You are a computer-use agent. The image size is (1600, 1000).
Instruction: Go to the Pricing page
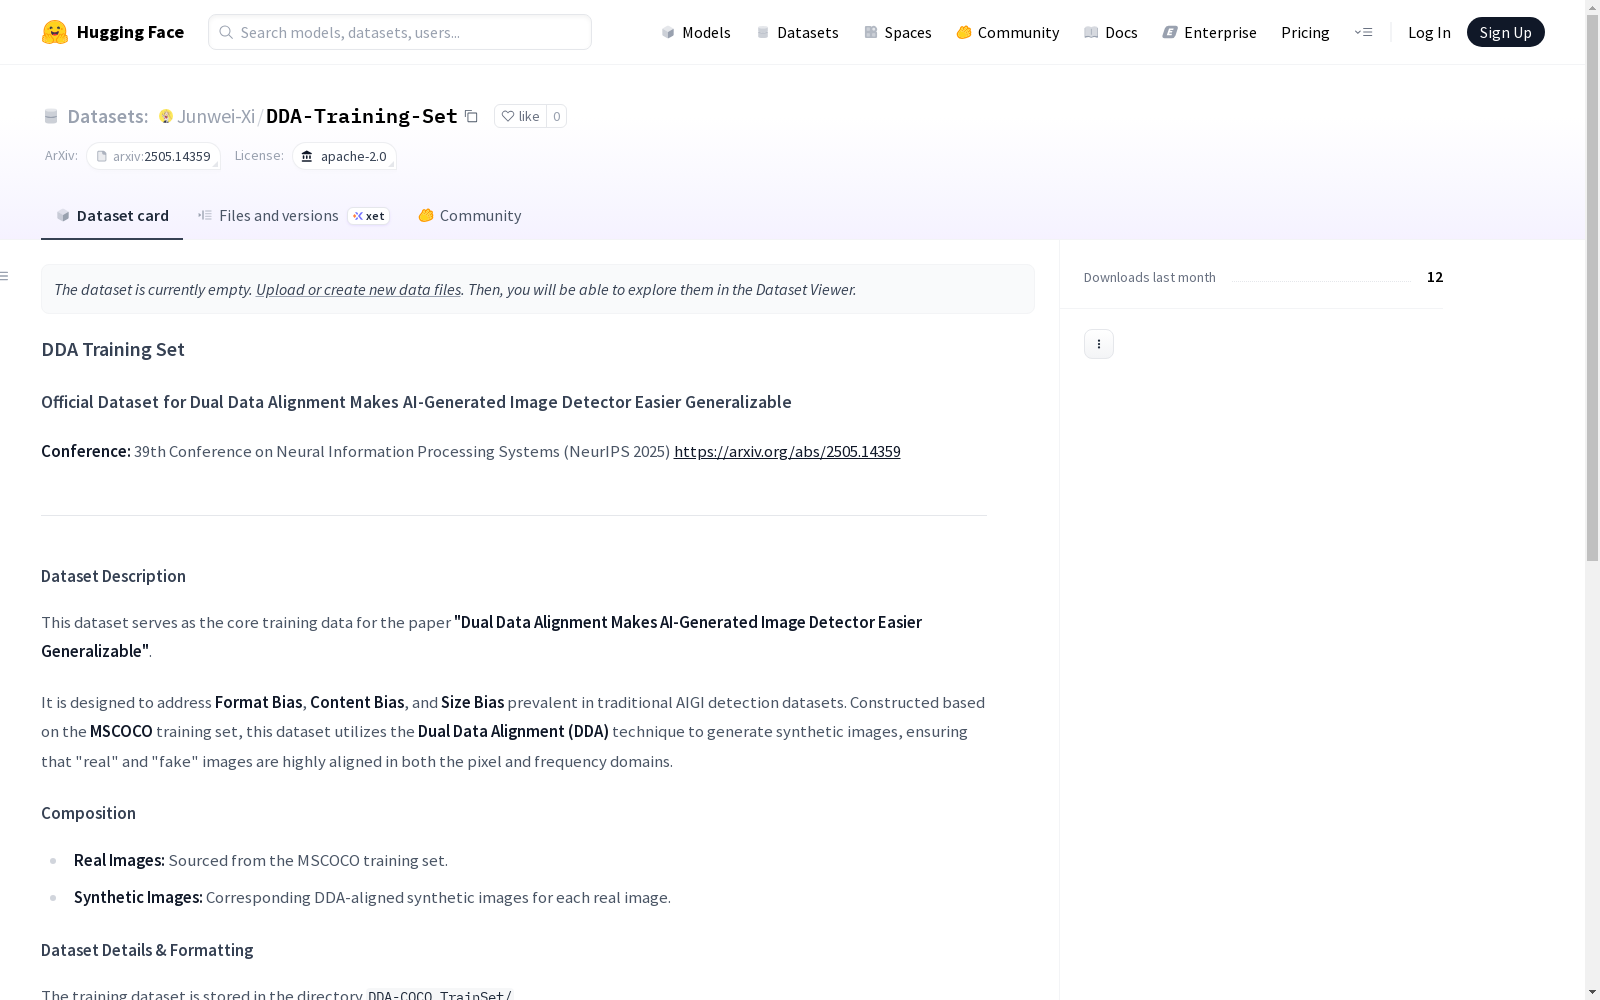pos(1305,32)
